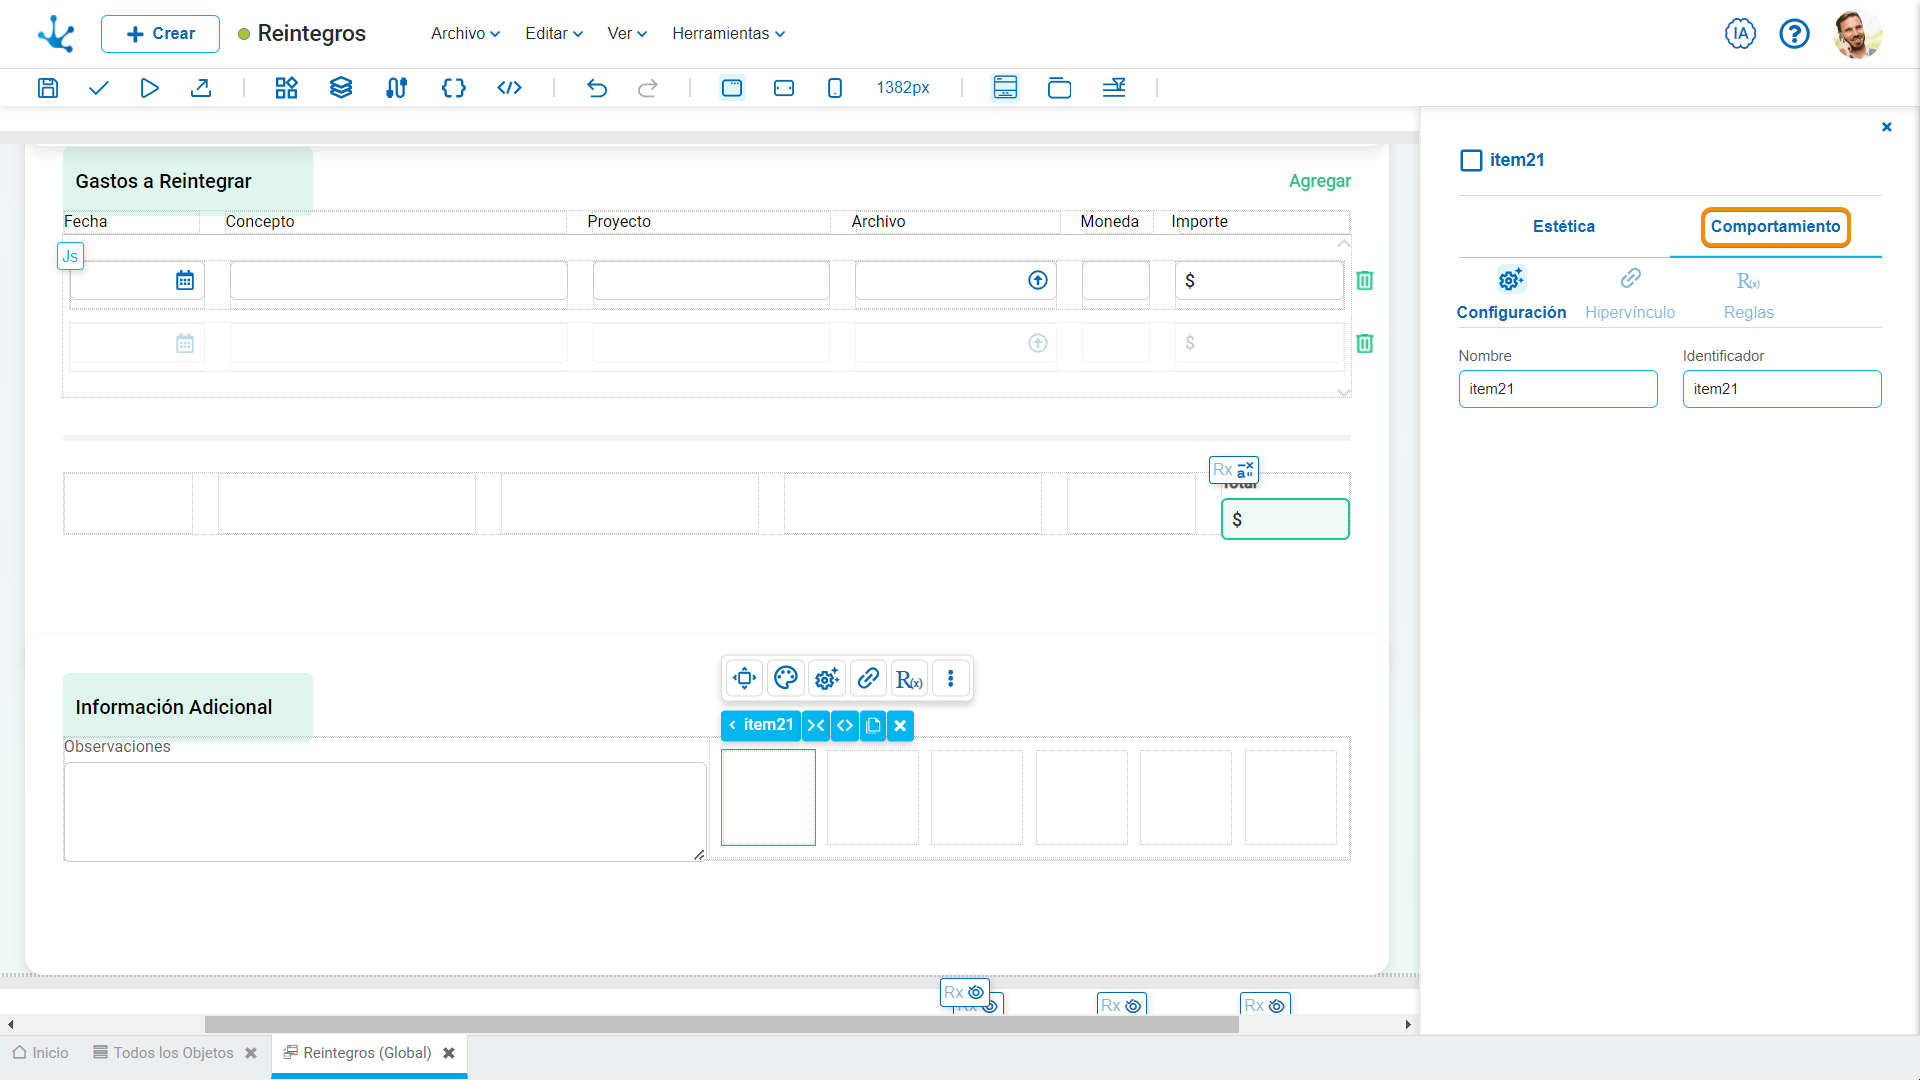
Task: Click the expand code arrows beside item21
Action: tap(845, 726)
